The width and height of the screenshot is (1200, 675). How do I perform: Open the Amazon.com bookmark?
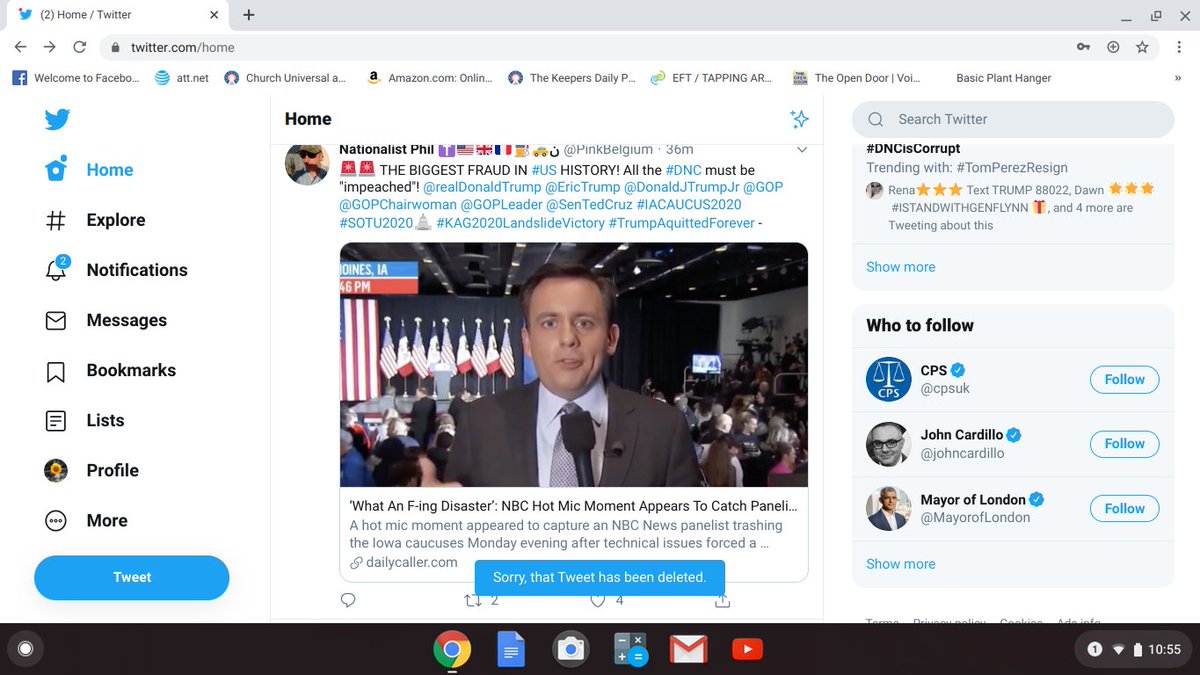[428, 78]
